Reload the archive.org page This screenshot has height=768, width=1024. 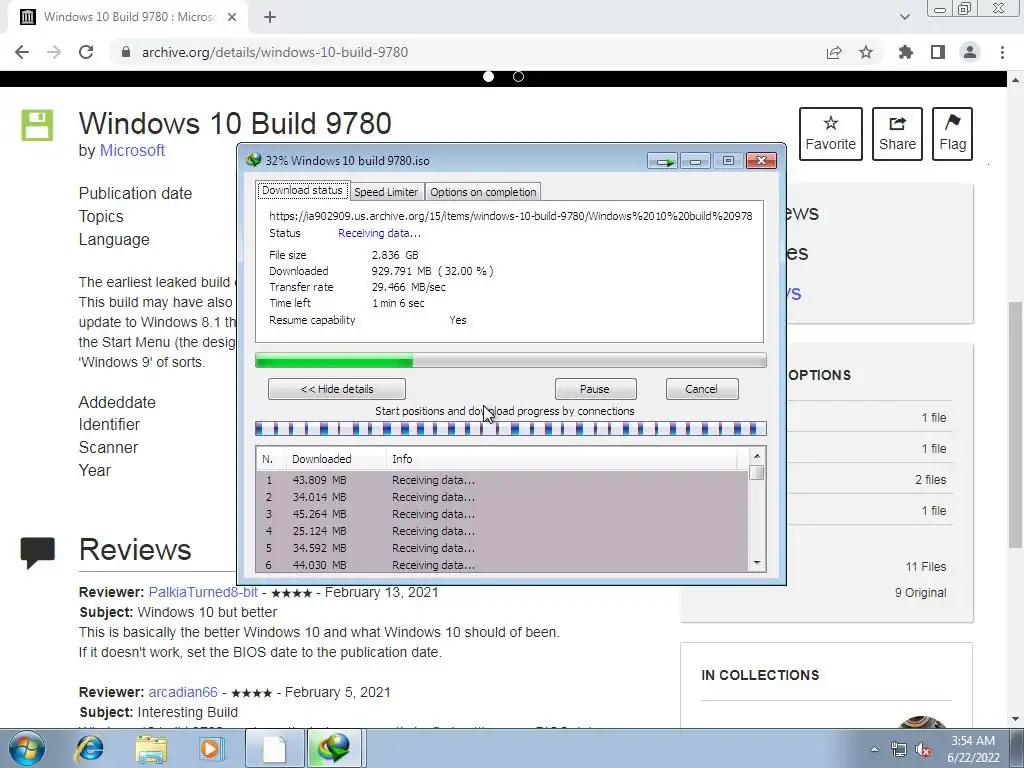click(x=86, y=52)
